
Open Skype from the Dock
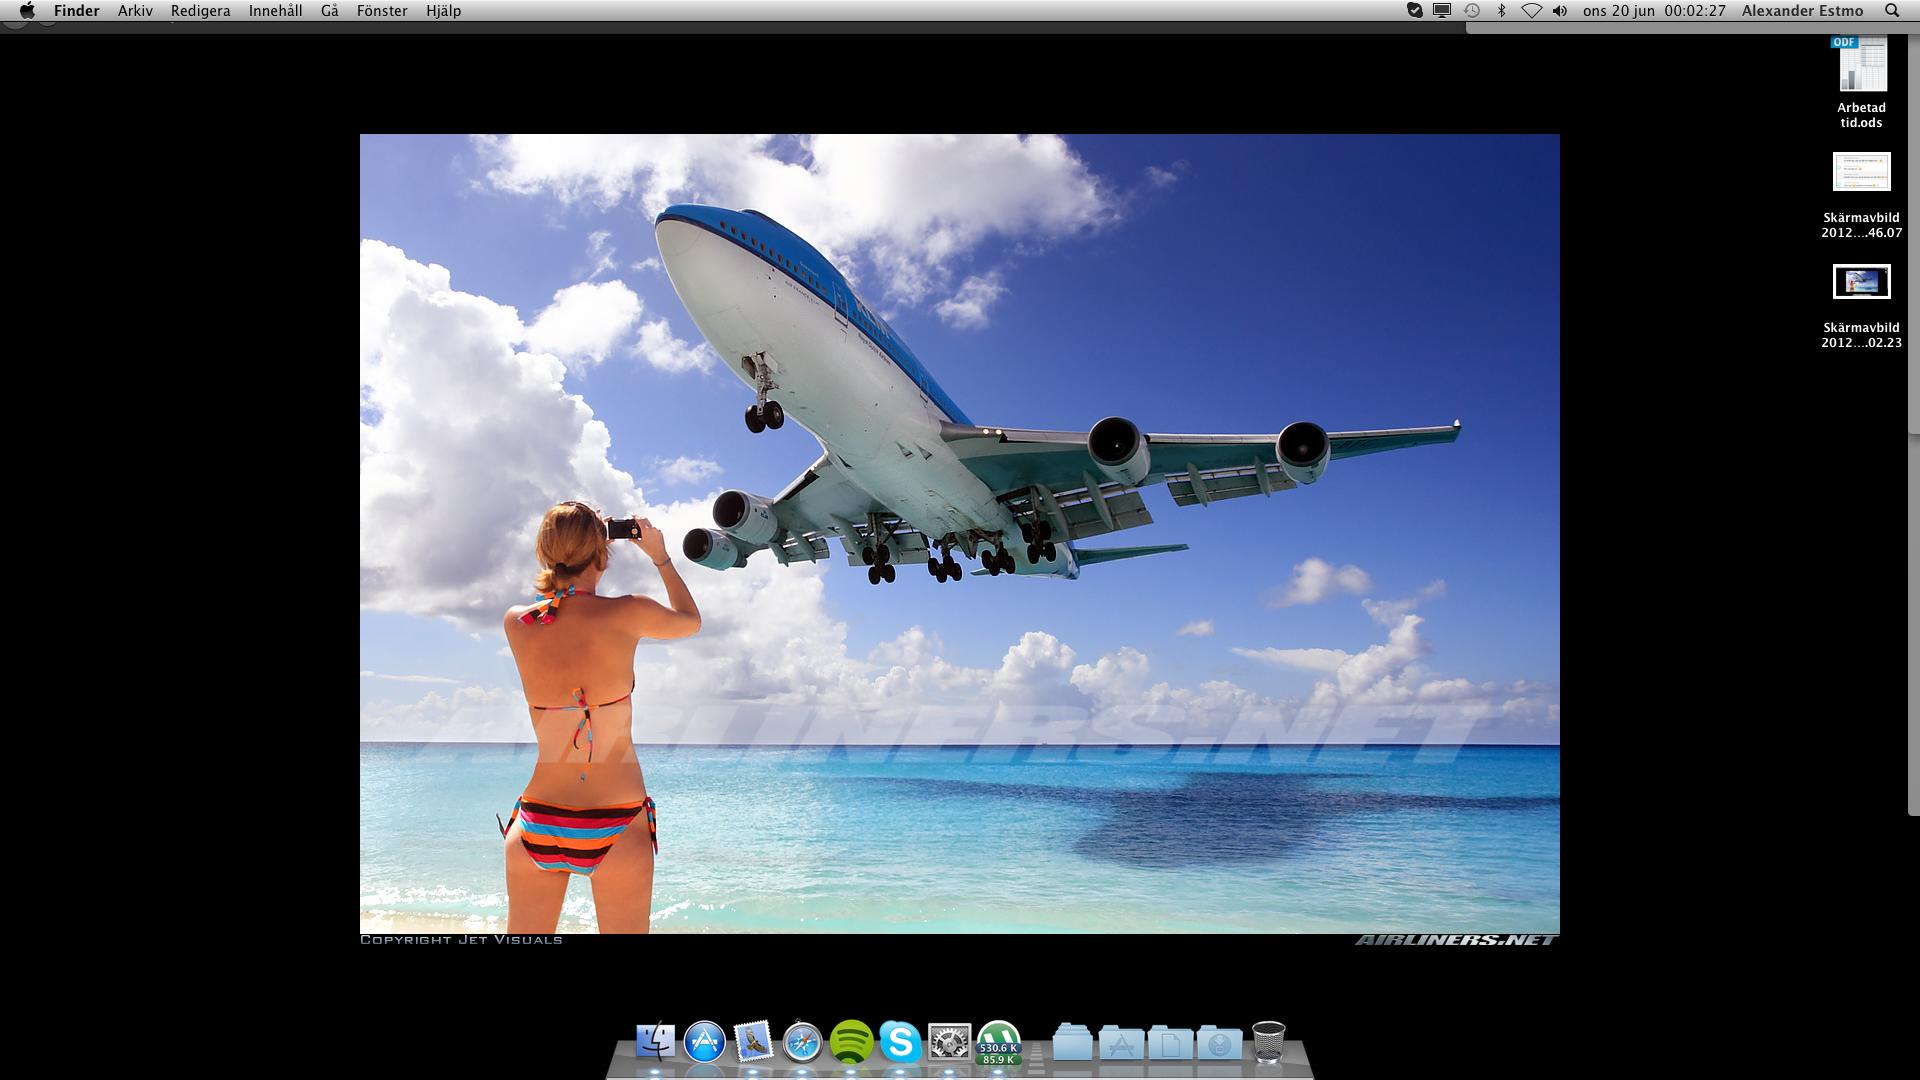click(900, 1042)
